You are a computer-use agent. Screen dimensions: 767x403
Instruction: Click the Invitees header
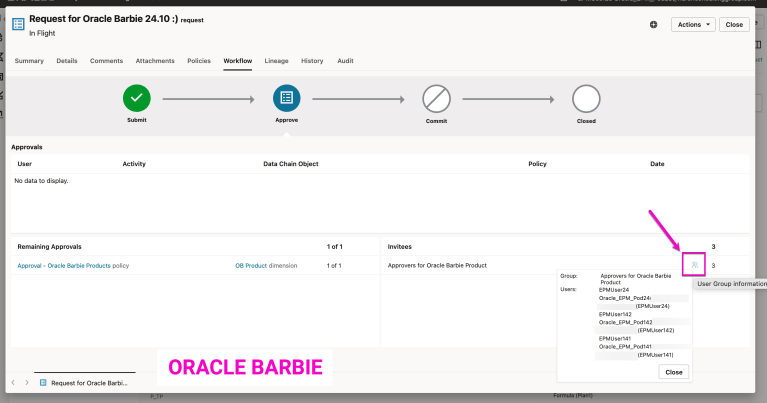click(x=400, y=246)
